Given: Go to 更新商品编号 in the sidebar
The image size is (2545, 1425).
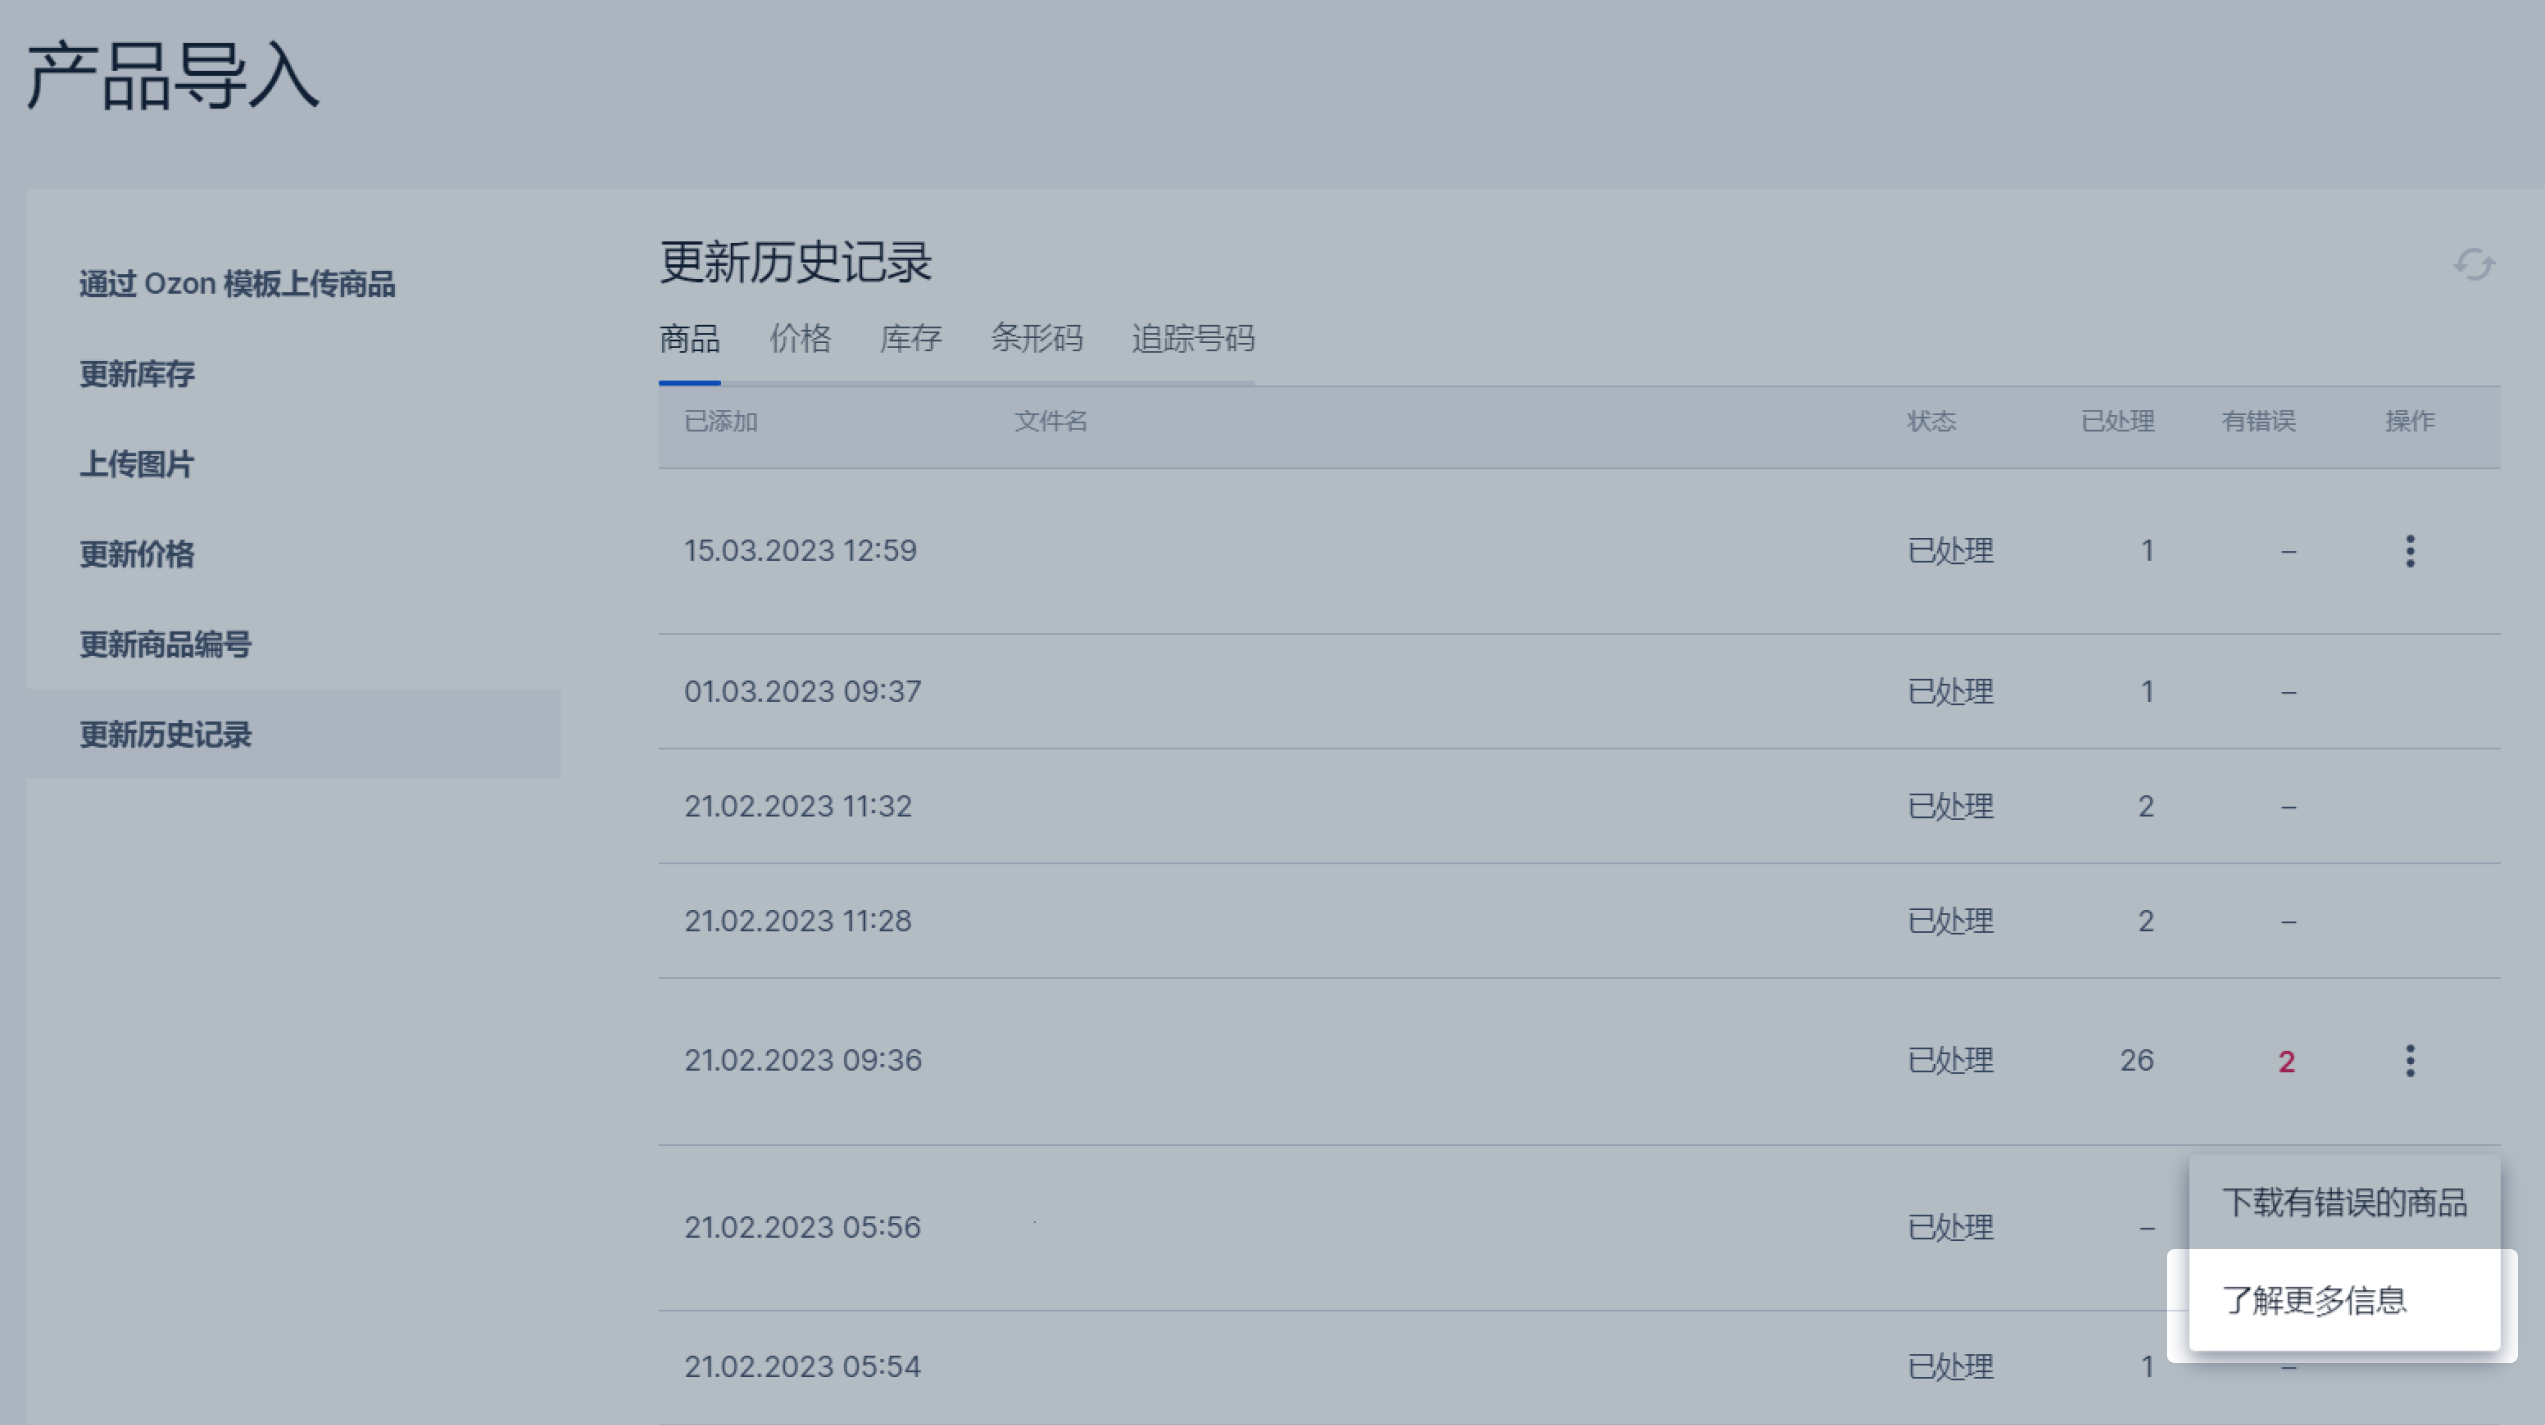Looking at the screenshot, I should coord(166,644).
